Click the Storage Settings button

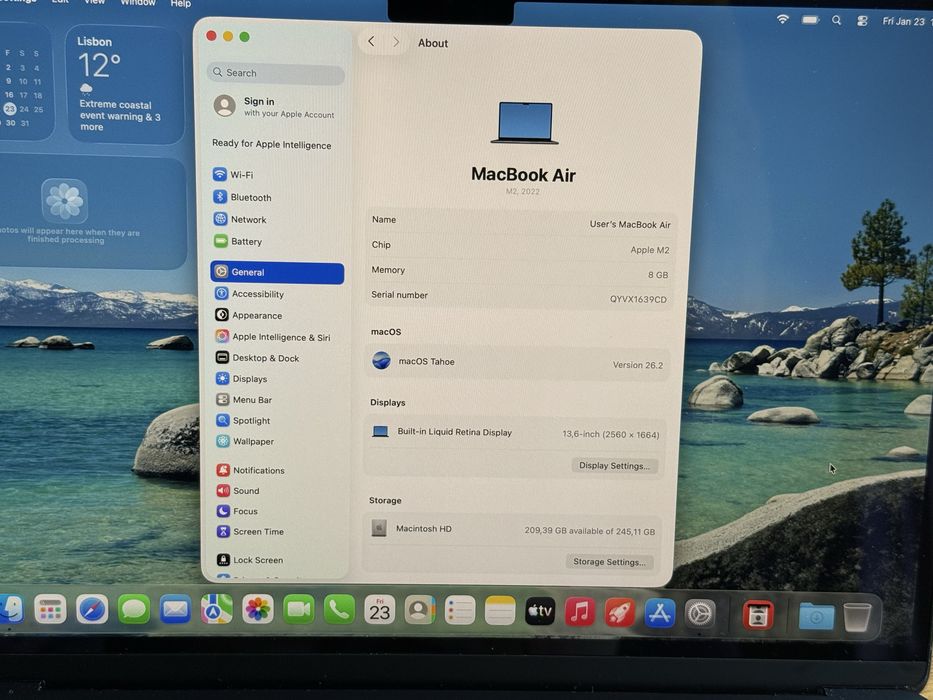[609, 561]
